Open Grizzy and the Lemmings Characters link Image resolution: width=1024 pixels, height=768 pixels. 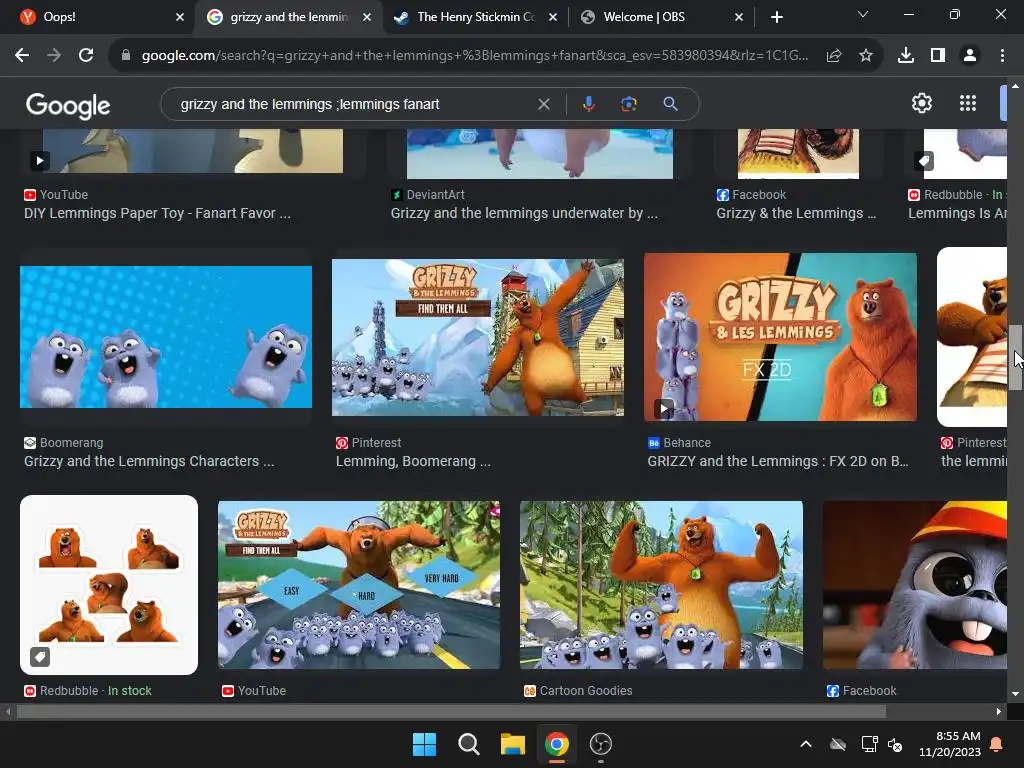pyautogui.click(x=149, y=462)
